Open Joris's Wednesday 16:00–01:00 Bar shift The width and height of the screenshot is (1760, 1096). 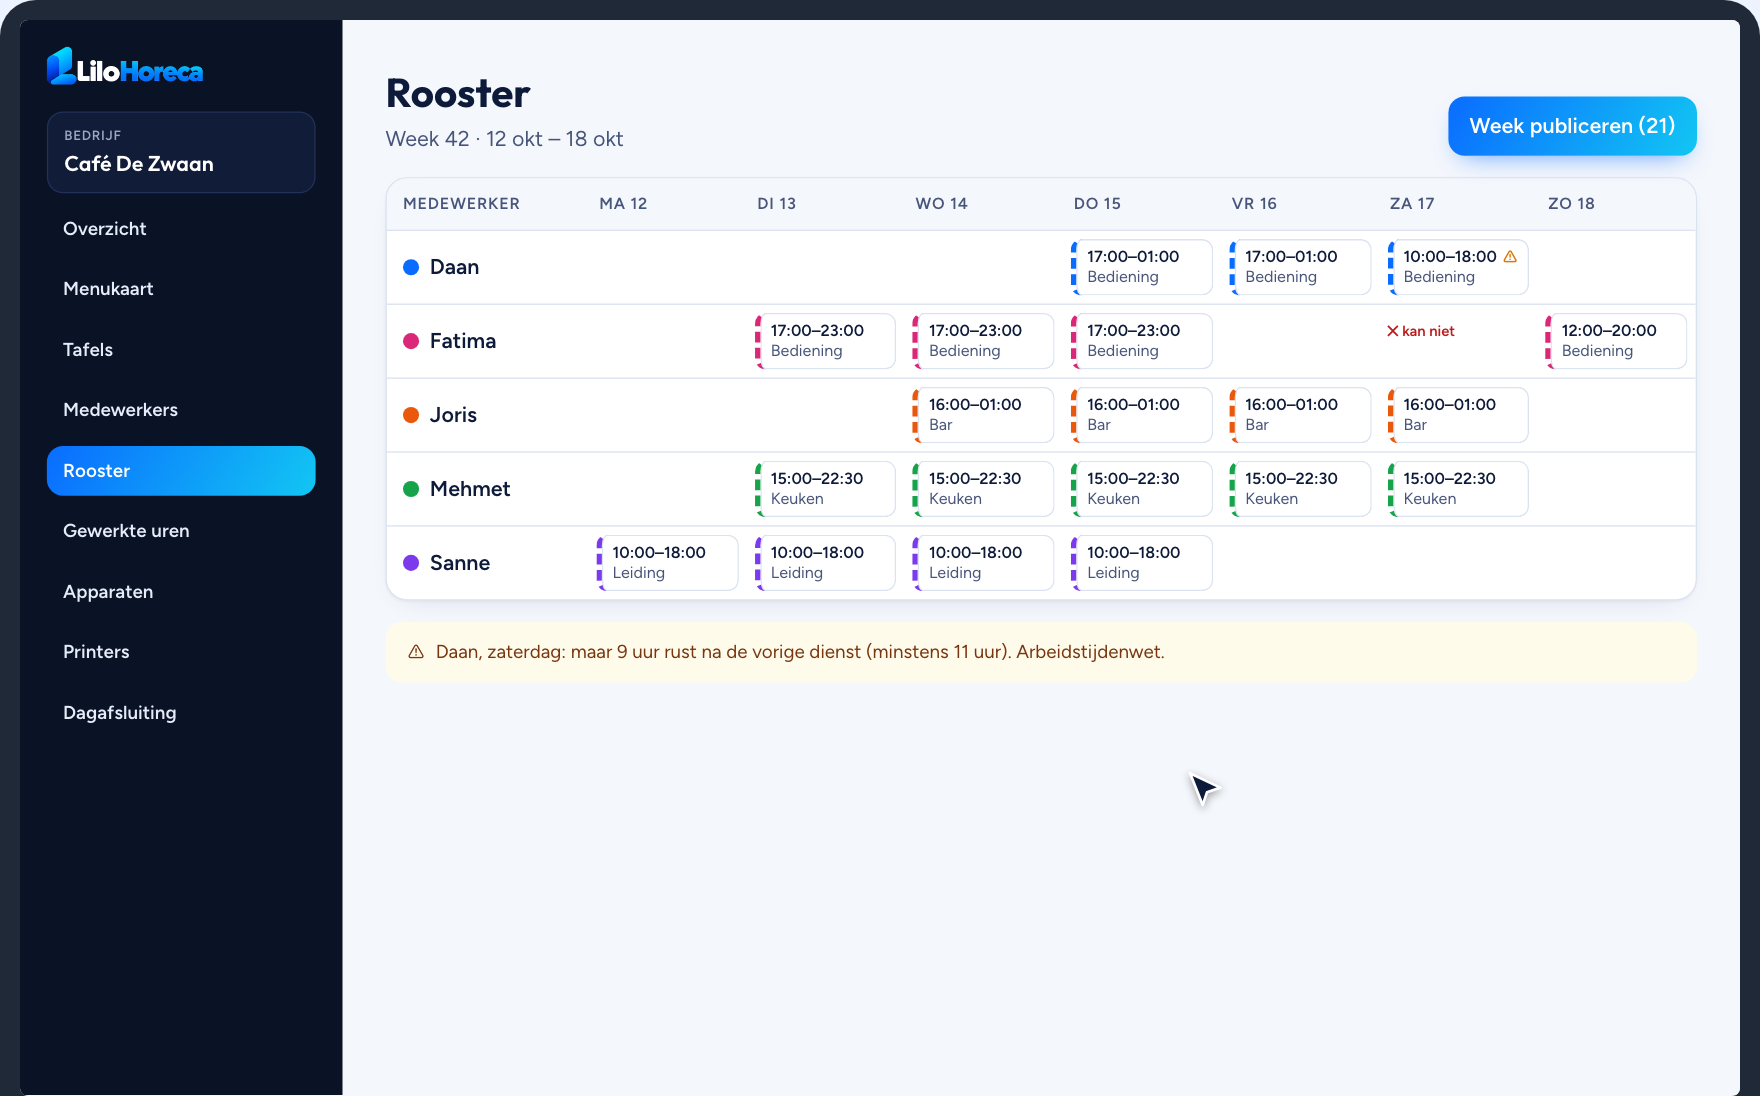point(983,415)
